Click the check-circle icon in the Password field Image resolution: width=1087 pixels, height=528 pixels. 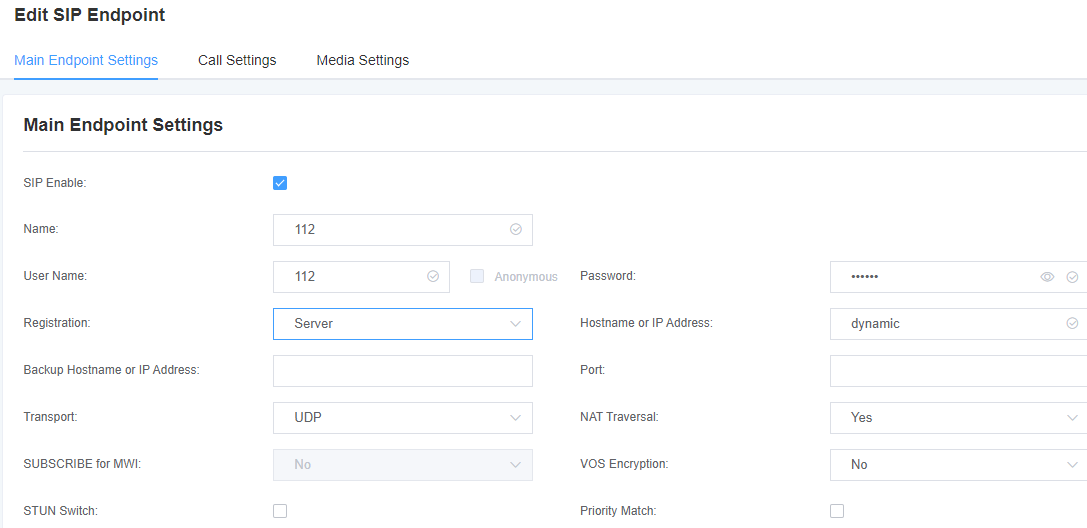click(1072, 277)
